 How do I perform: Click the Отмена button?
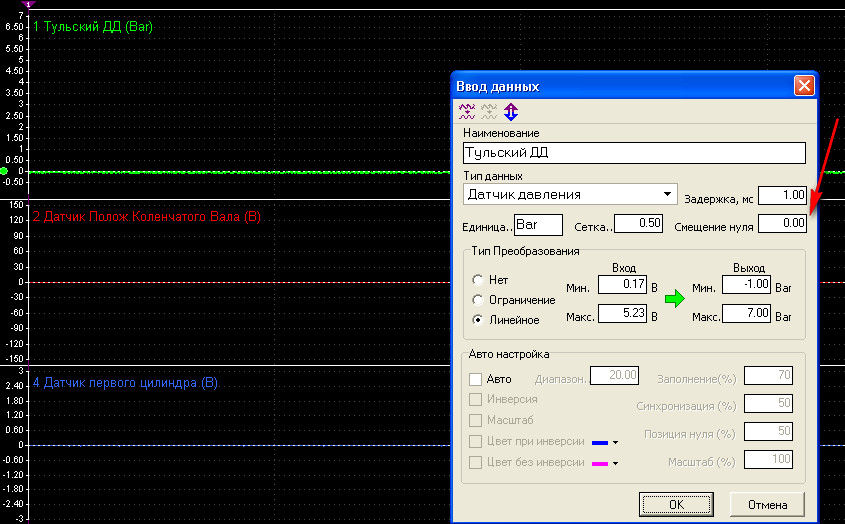click(767, 505)
